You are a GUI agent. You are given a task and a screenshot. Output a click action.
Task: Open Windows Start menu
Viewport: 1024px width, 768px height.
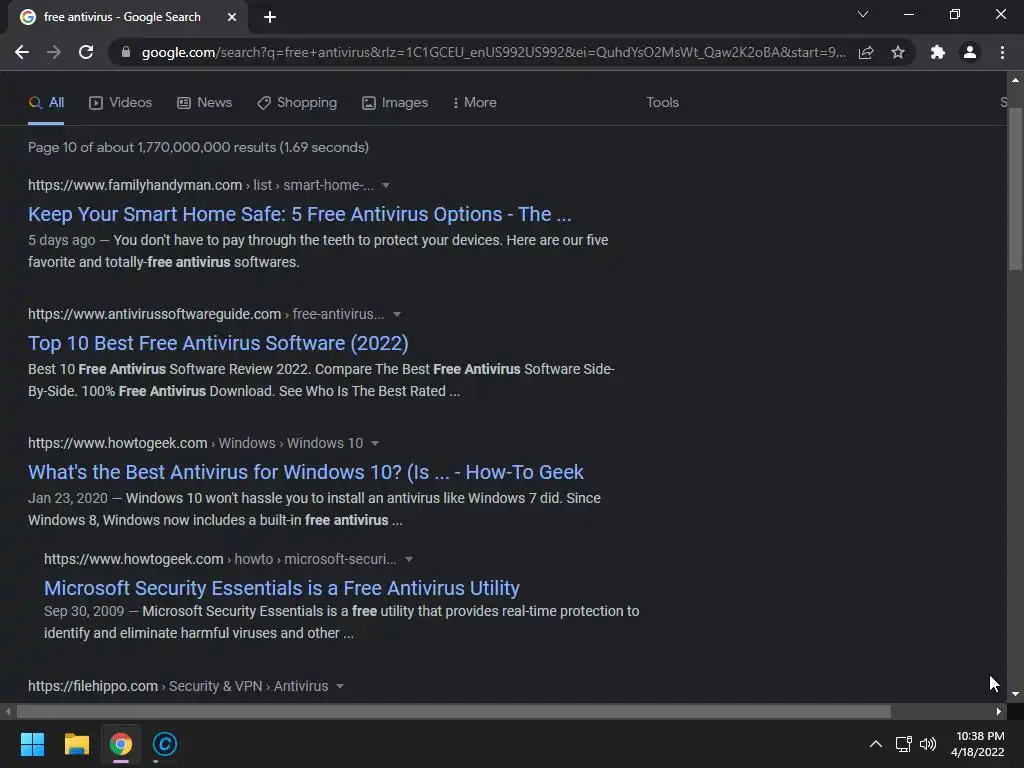[32, 744]
